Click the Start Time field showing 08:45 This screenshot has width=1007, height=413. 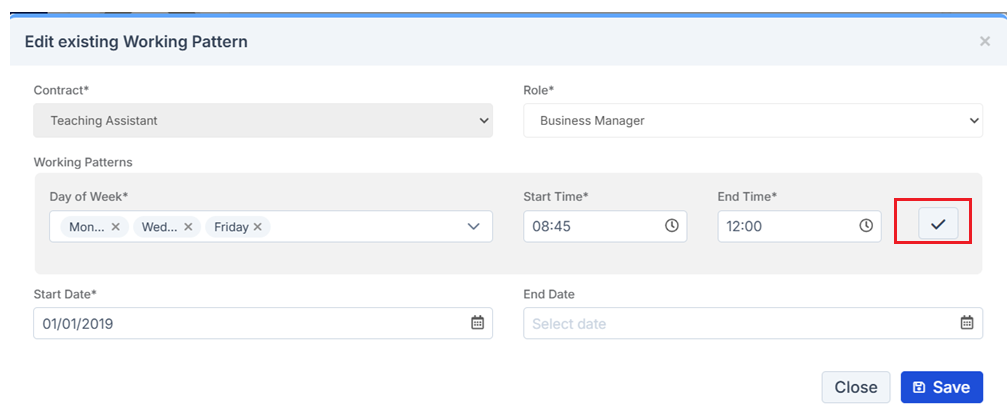590,226
